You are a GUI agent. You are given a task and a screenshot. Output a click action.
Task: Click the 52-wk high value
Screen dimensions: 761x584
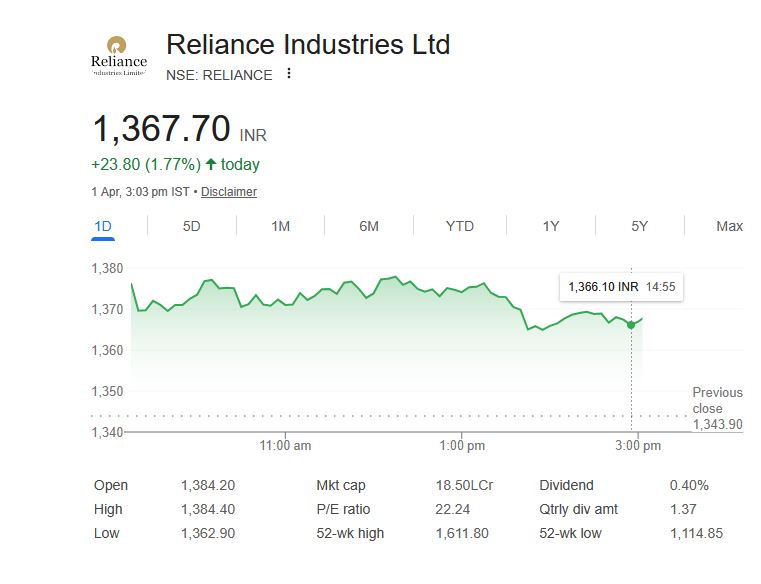click(462, 533)
